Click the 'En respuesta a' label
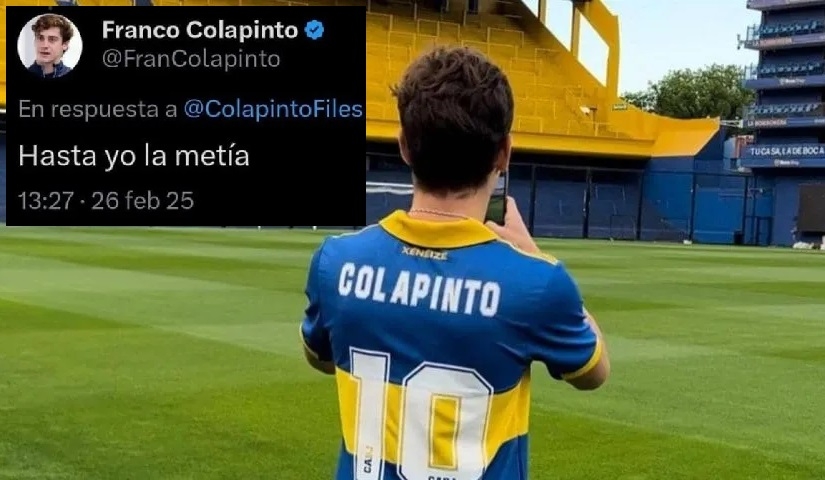Screen dimensions: 825x480 (x=98, y=109)
